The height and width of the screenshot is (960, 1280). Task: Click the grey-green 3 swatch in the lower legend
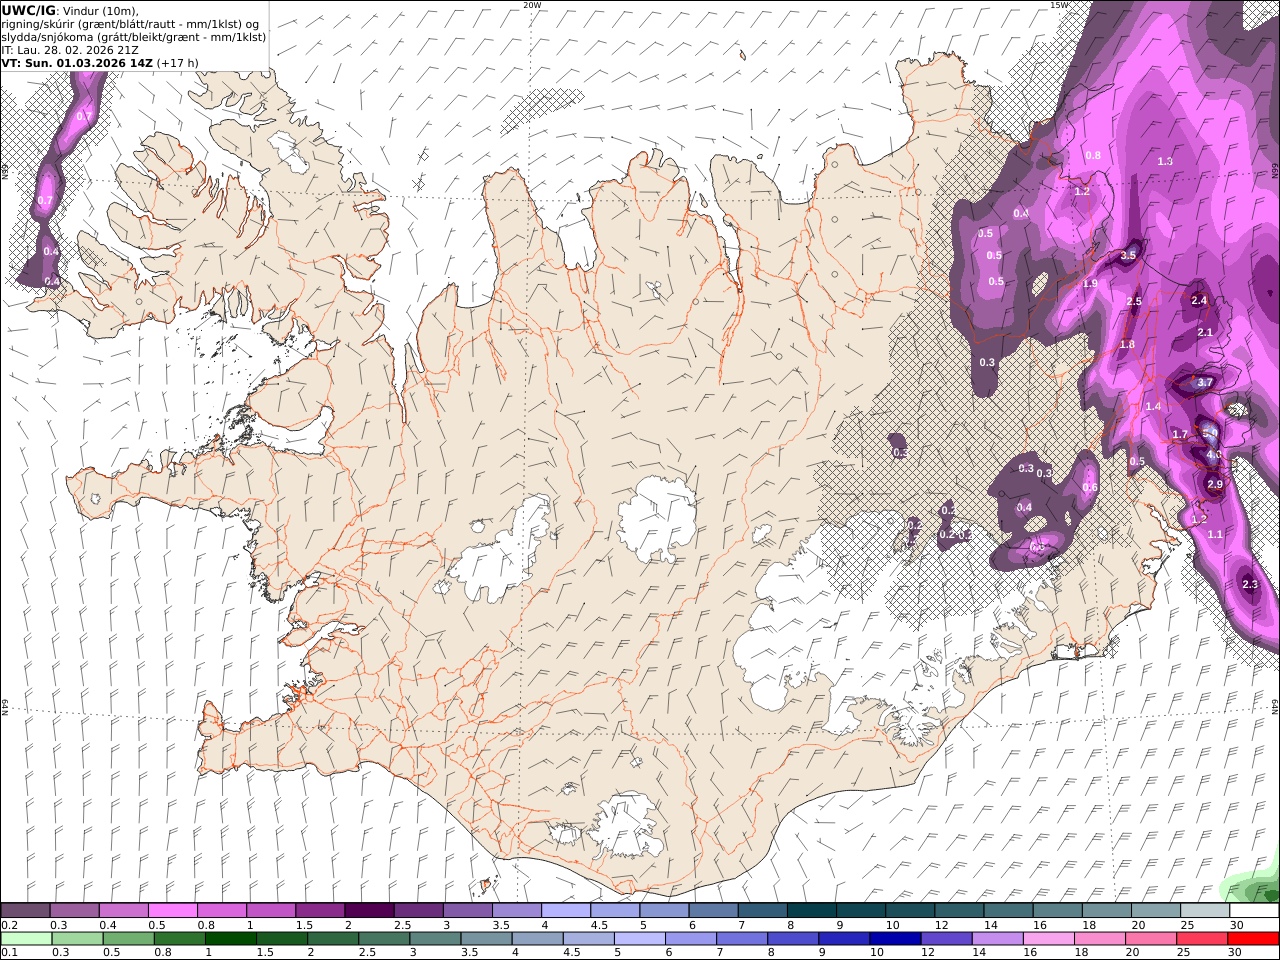tap(435, 938)
